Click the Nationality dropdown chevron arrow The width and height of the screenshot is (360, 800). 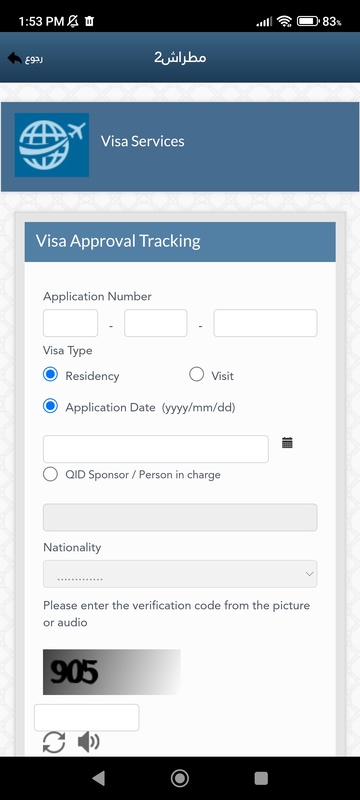pyautogui.click(x=309, y=574)
